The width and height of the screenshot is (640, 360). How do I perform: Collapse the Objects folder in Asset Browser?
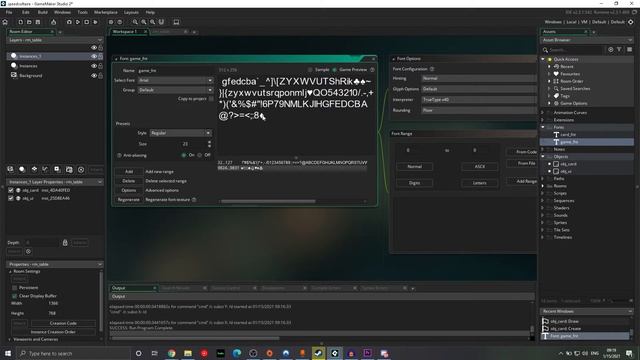pos(543,156)
